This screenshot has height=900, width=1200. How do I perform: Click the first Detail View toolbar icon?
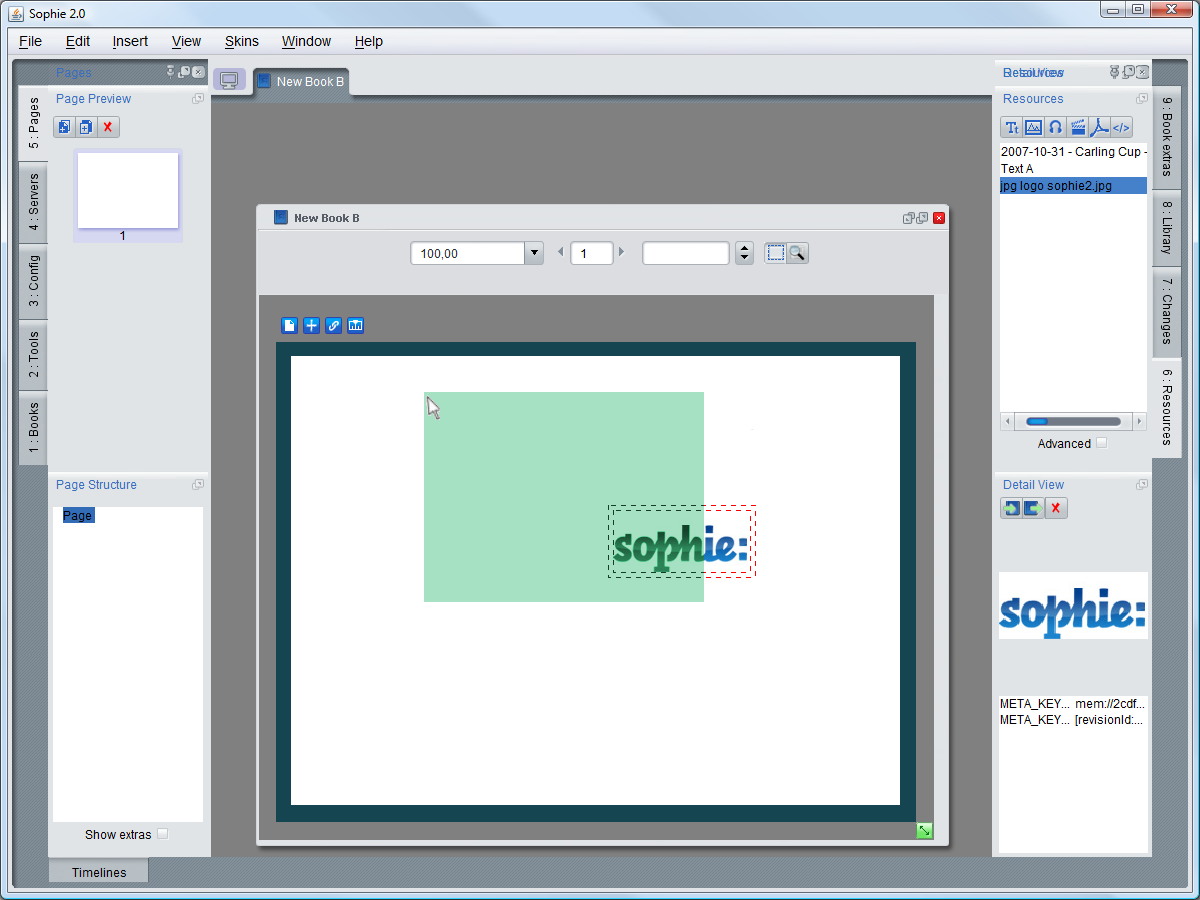(x=1011, y=508)
